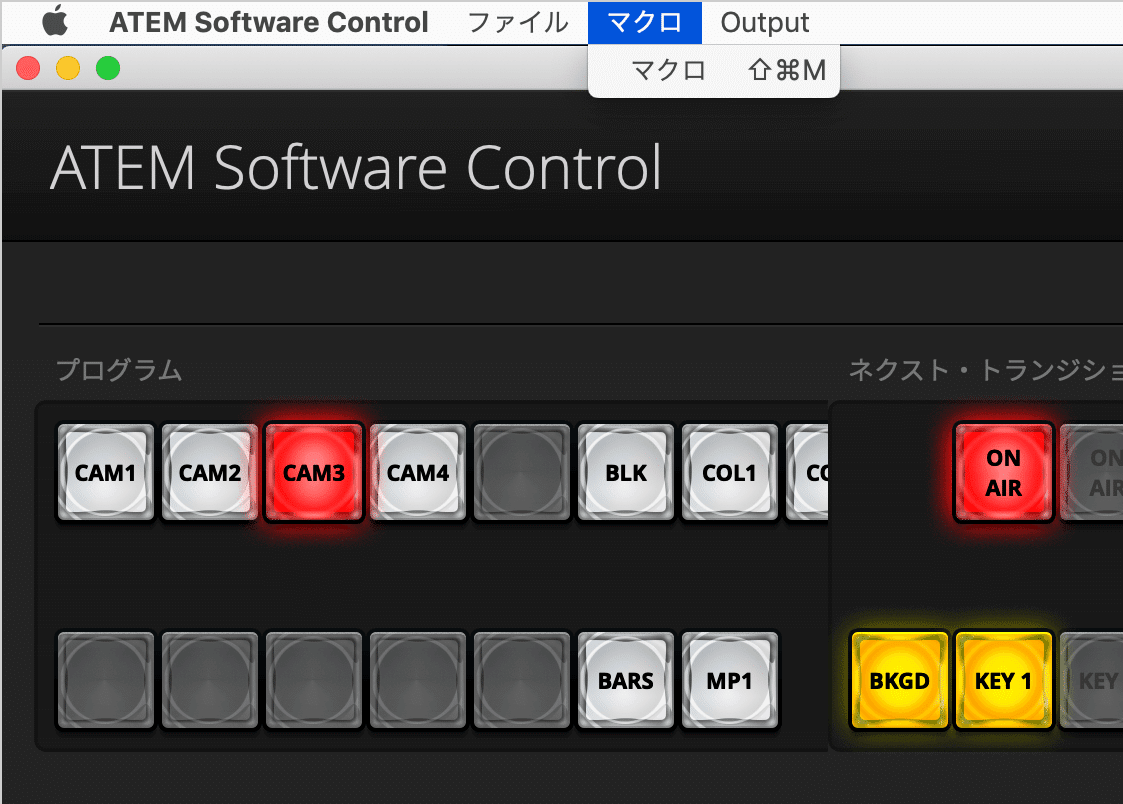Toggle the dimmed KEY button beside KEY 1

point(1092,680)
